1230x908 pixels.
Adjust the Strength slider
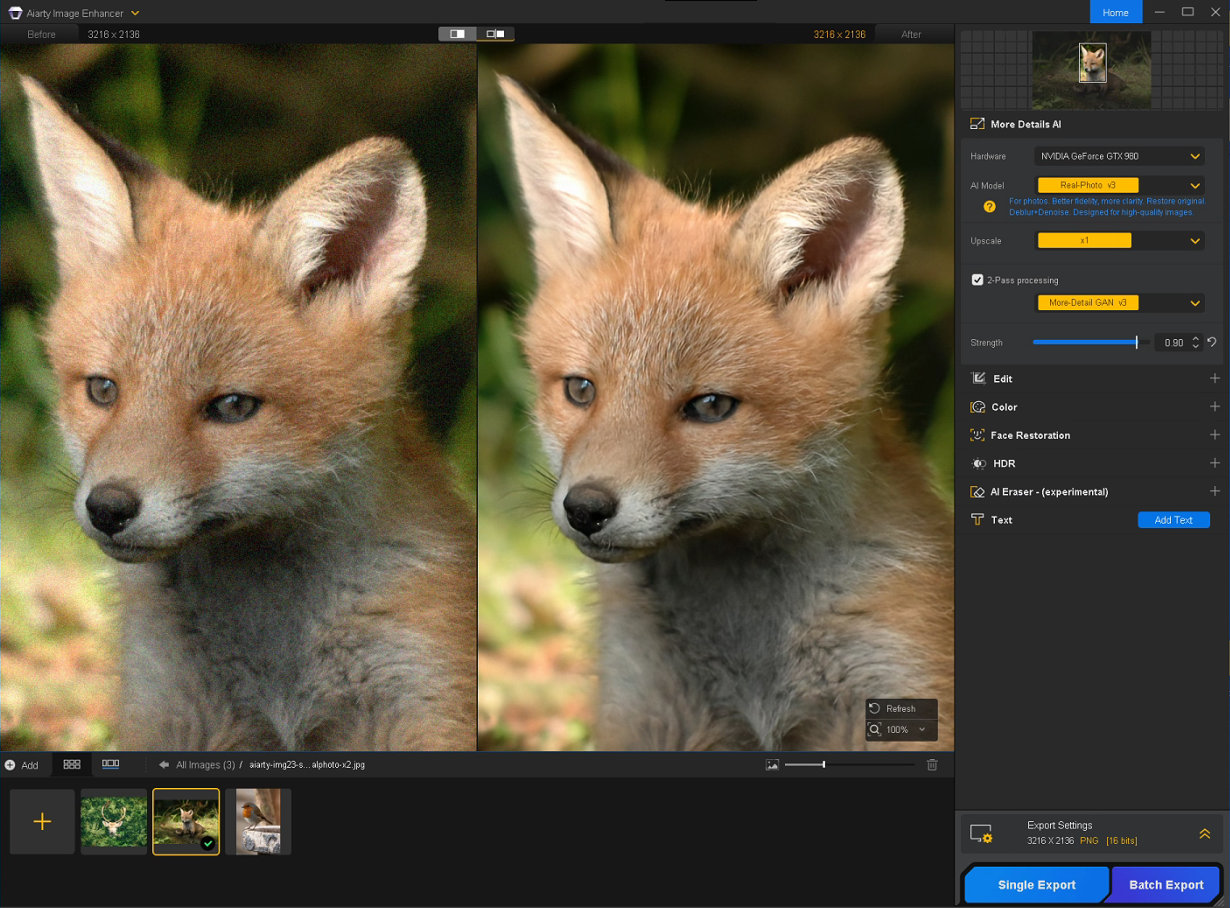coord(1090,342)
